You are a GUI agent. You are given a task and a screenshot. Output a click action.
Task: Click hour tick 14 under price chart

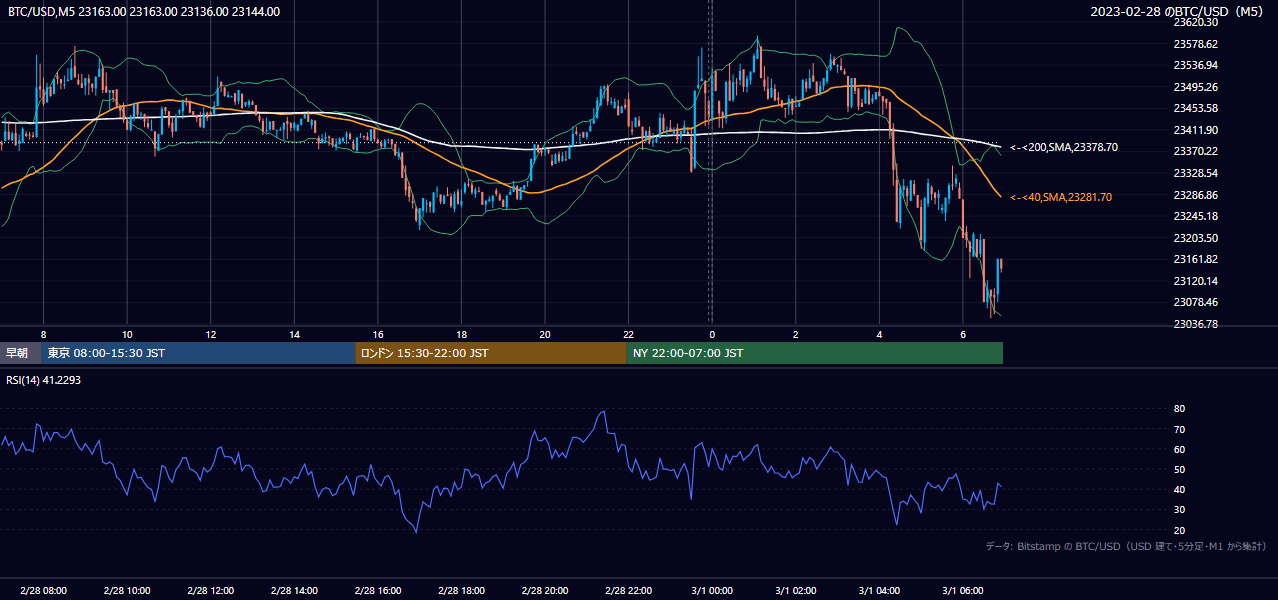(294, 334)
